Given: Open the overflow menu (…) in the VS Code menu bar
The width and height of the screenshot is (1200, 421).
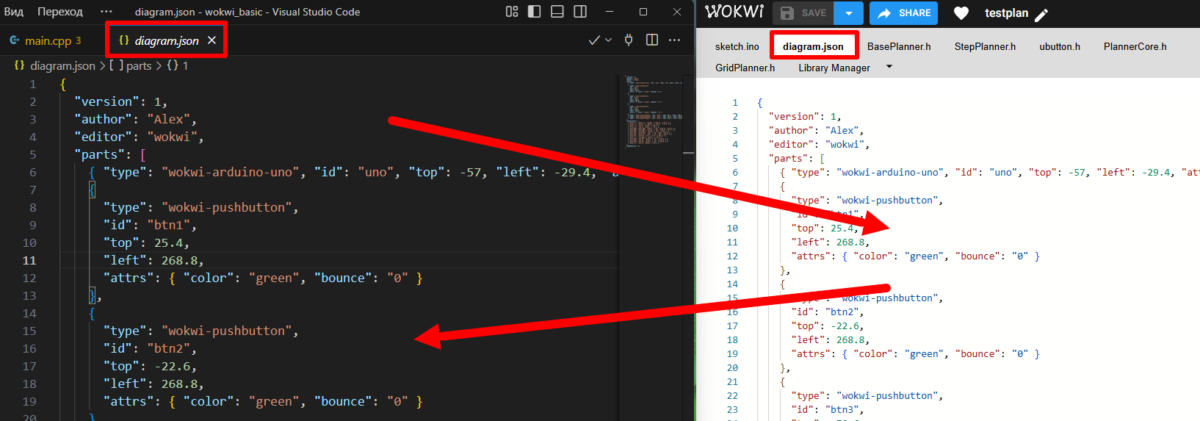Looking at the screenshot, I should 107,12.
